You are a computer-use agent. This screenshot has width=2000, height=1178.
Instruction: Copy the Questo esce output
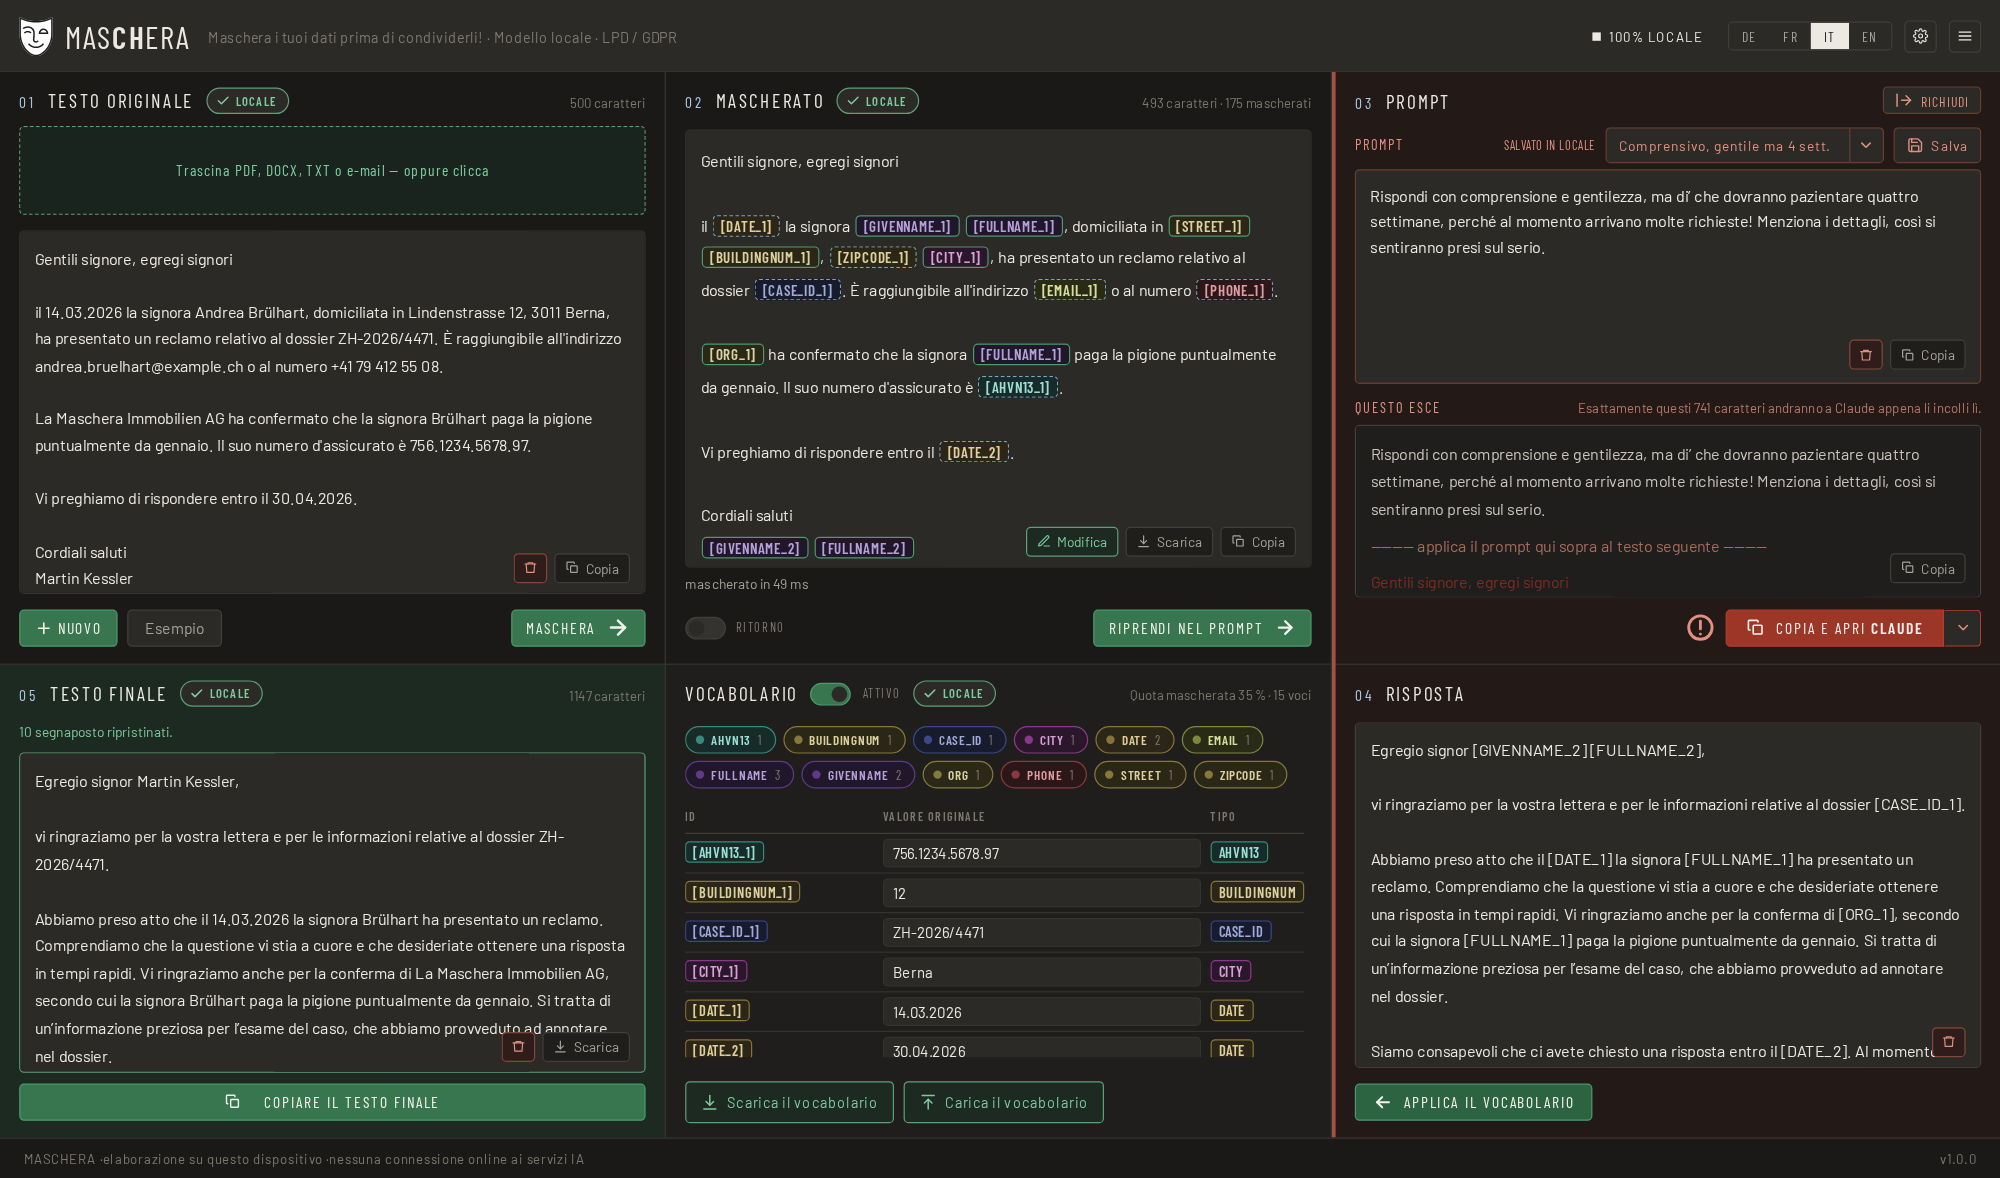coord(1927,568)
